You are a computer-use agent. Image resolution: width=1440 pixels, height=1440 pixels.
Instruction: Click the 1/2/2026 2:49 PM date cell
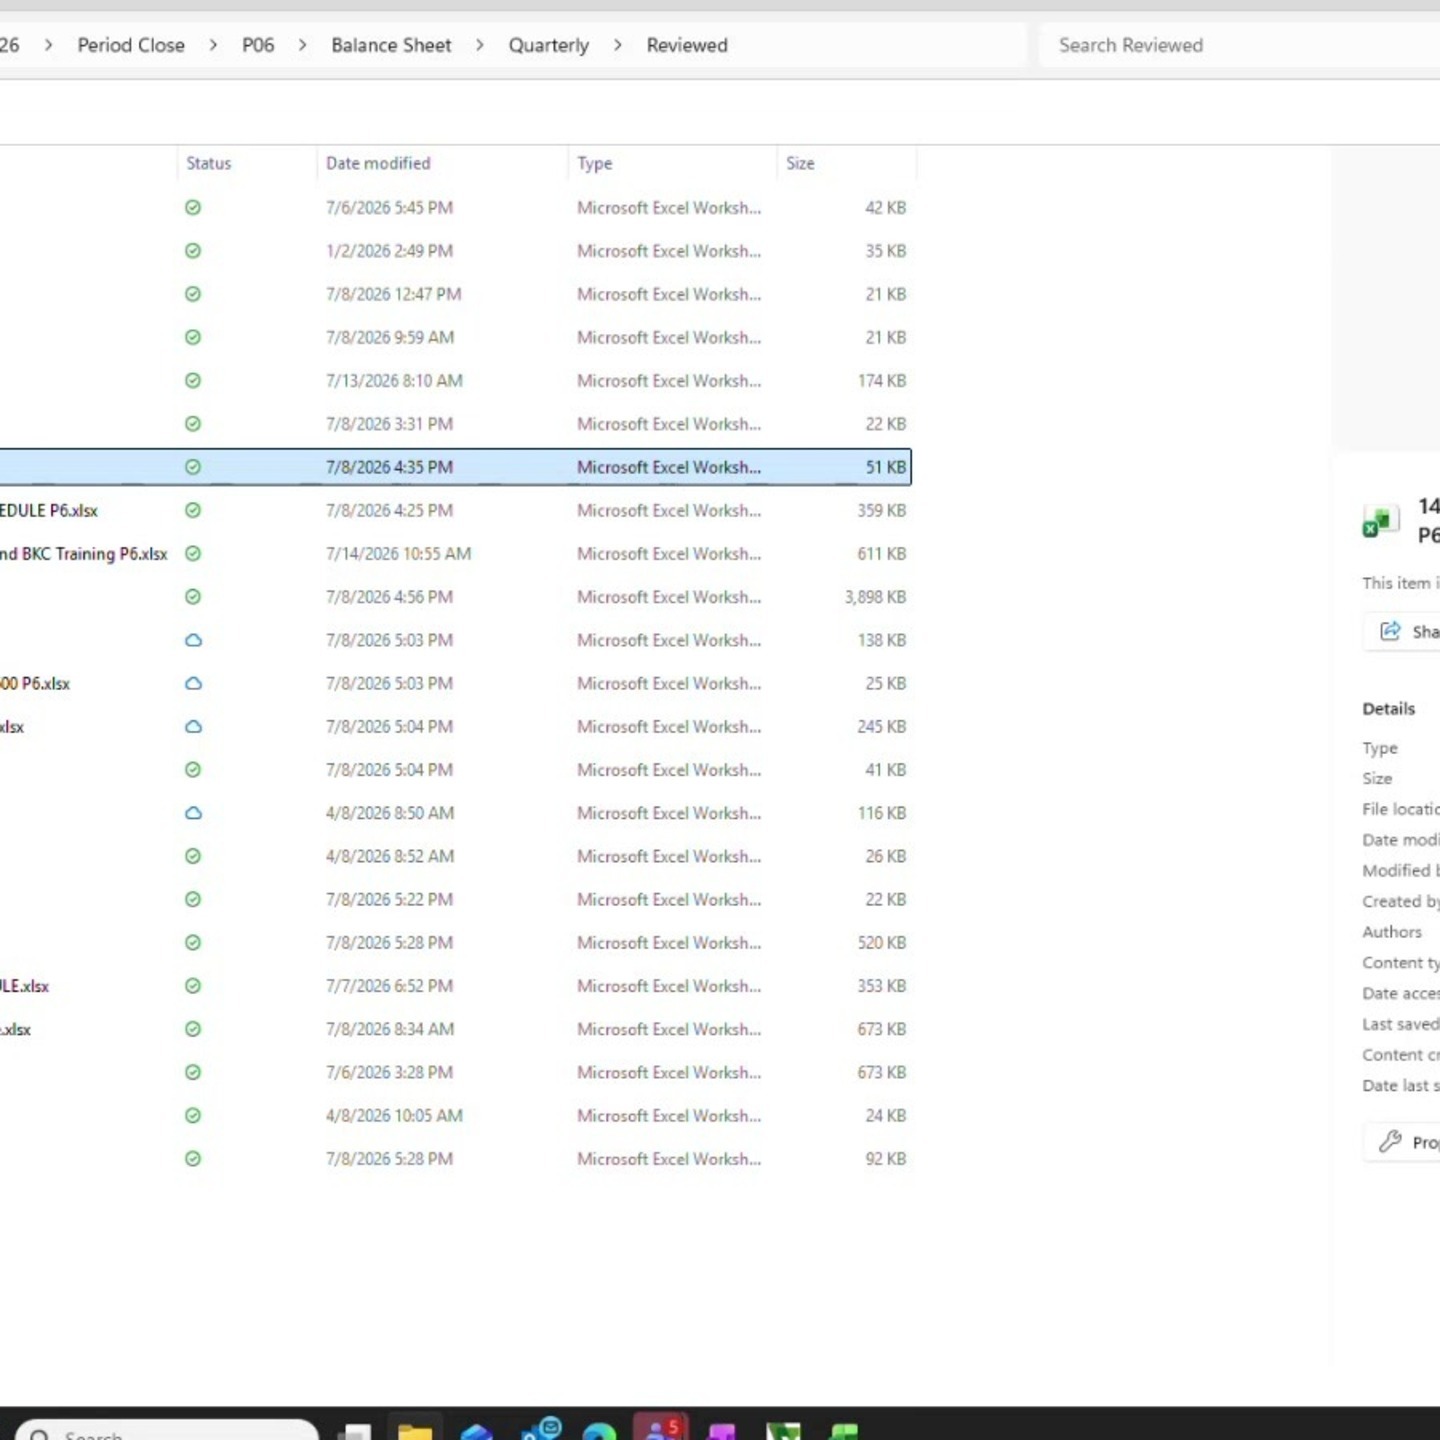point(389,251)
